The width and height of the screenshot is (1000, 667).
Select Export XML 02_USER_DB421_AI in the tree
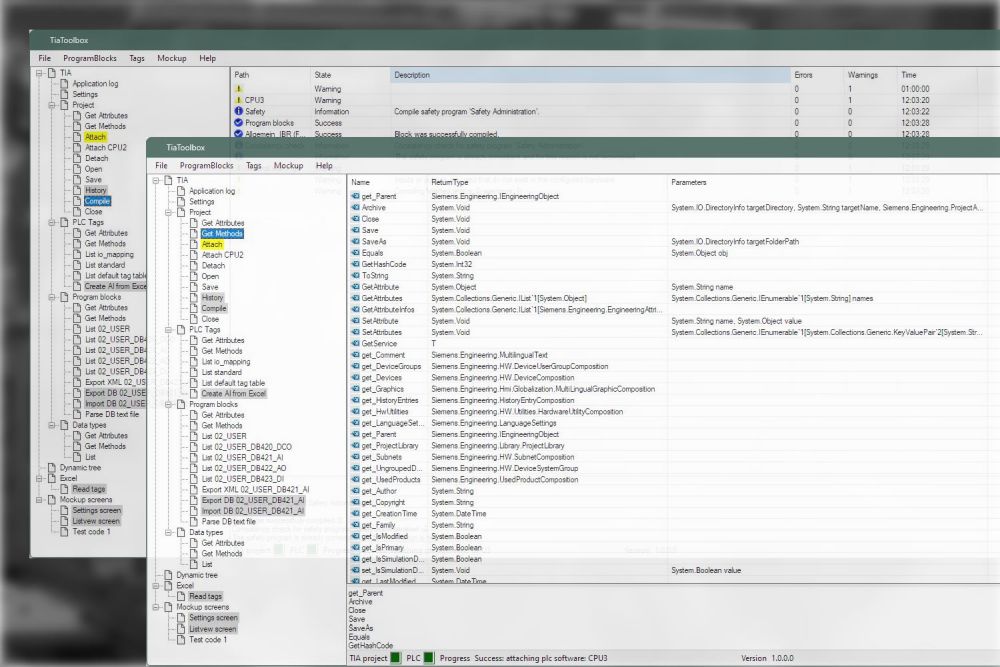pos(255,490)
